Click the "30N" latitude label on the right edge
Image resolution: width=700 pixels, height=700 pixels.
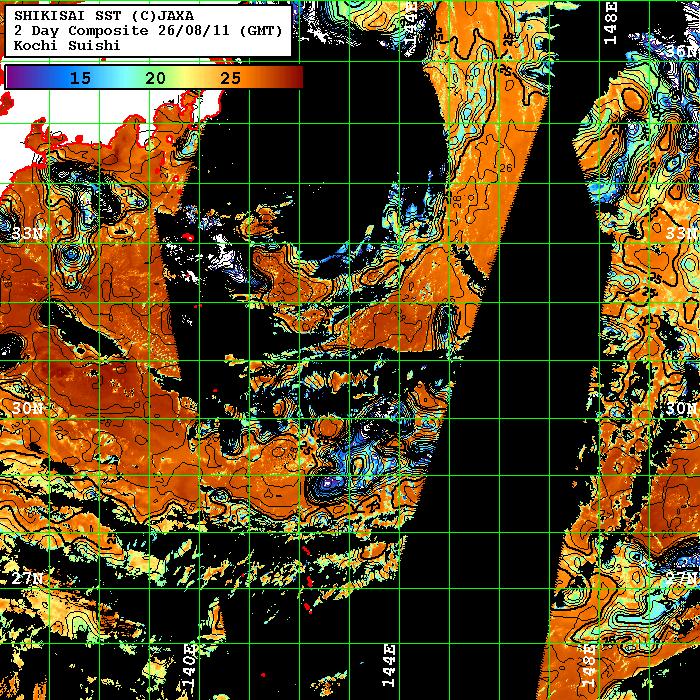point(682,408)
